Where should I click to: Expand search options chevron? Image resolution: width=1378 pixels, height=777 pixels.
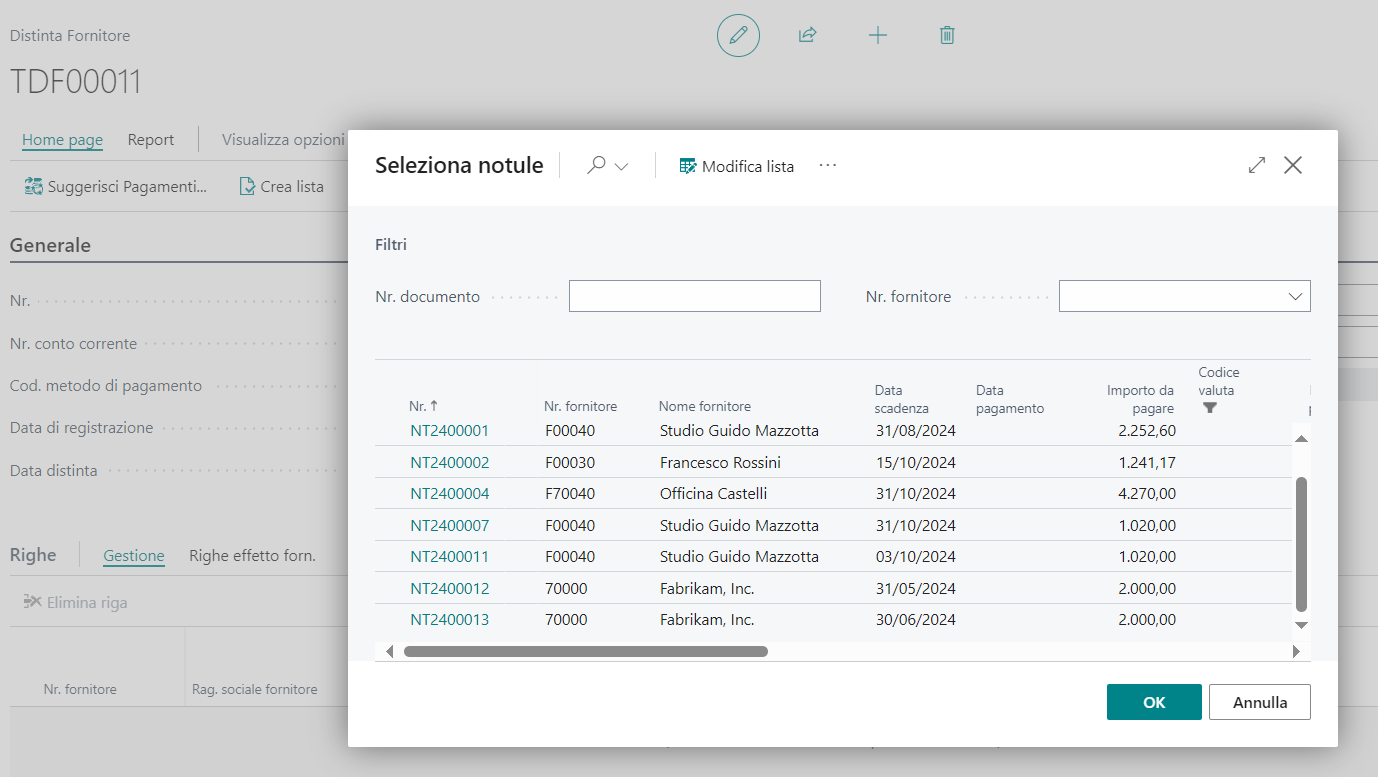[621, 167]
